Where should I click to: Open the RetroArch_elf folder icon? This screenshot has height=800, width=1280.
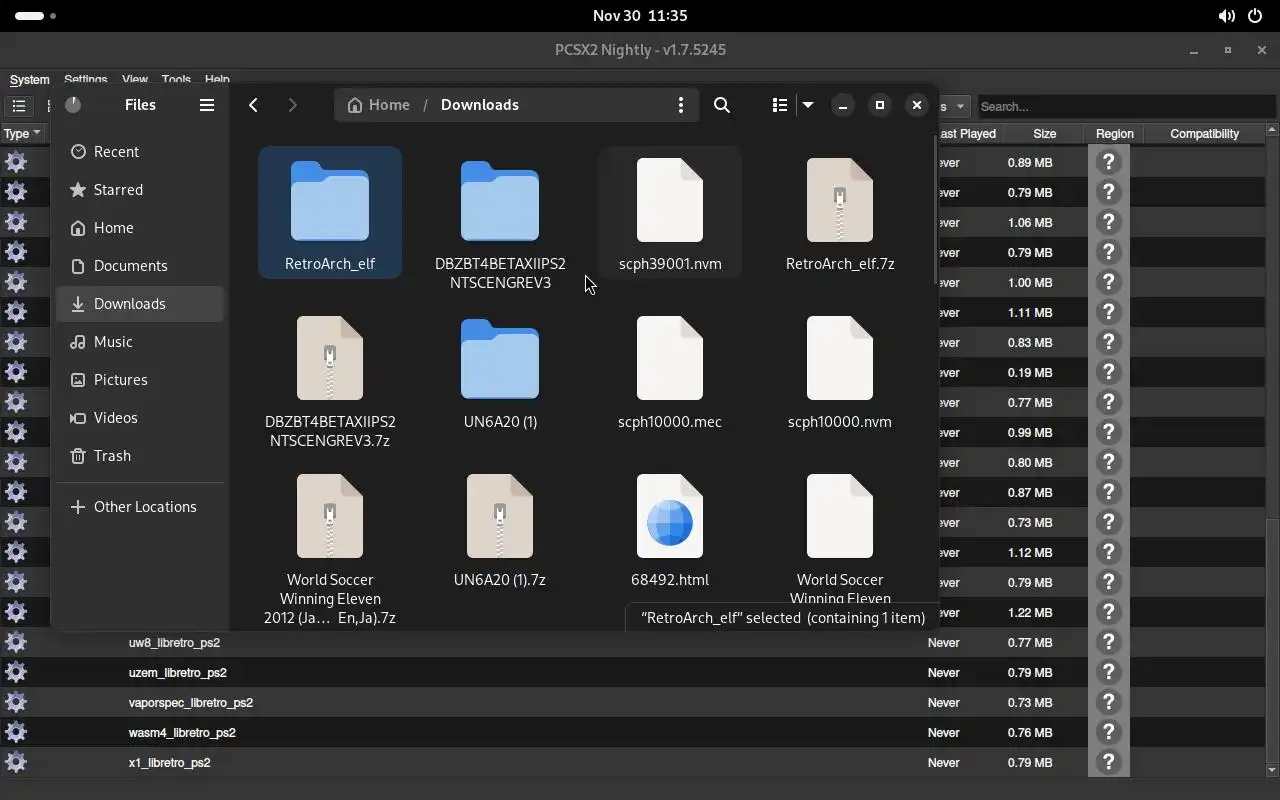(330, 200)
